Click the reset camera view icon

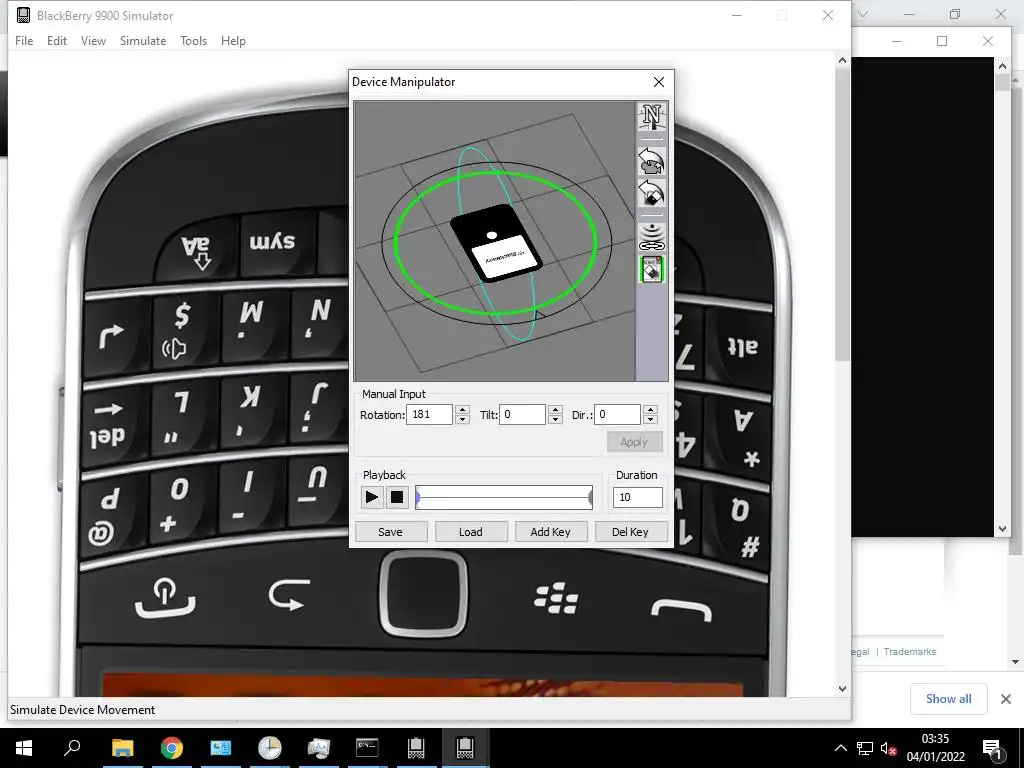tap(651, 161)
